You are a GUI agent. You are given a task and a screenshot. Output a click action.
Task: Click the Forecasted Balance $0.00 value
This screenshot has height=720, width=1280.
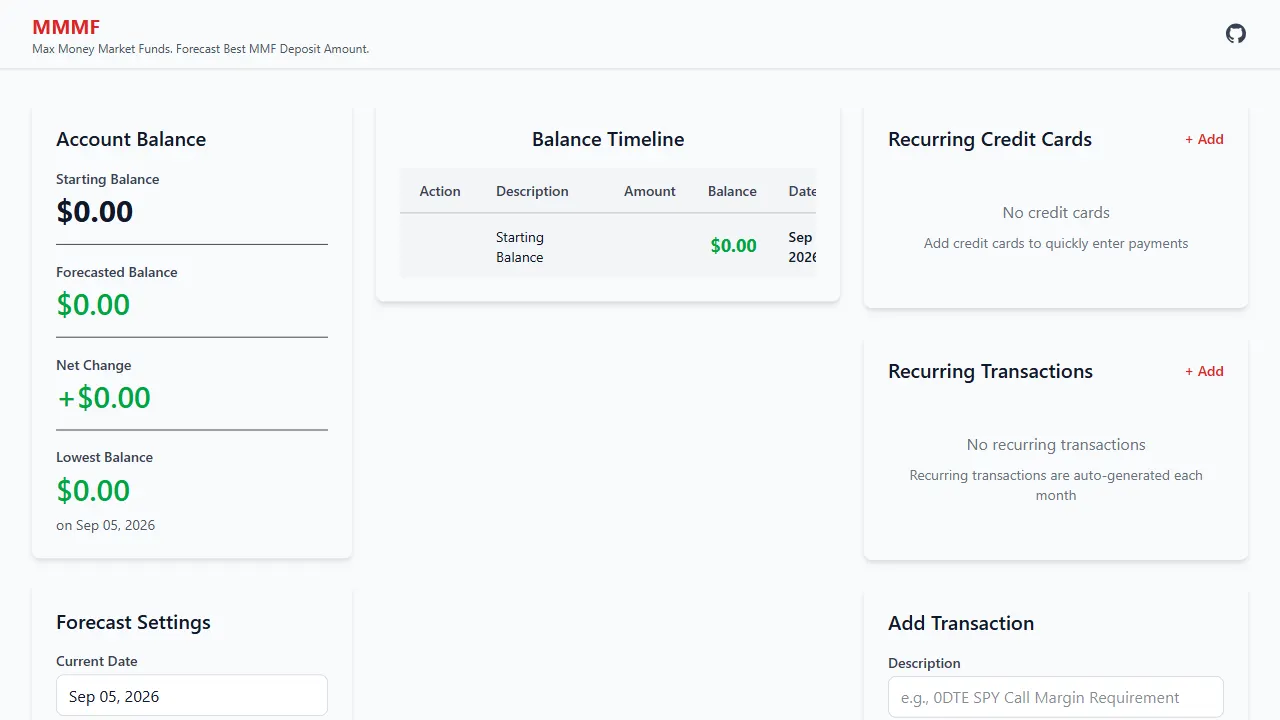tap(93, 305)
